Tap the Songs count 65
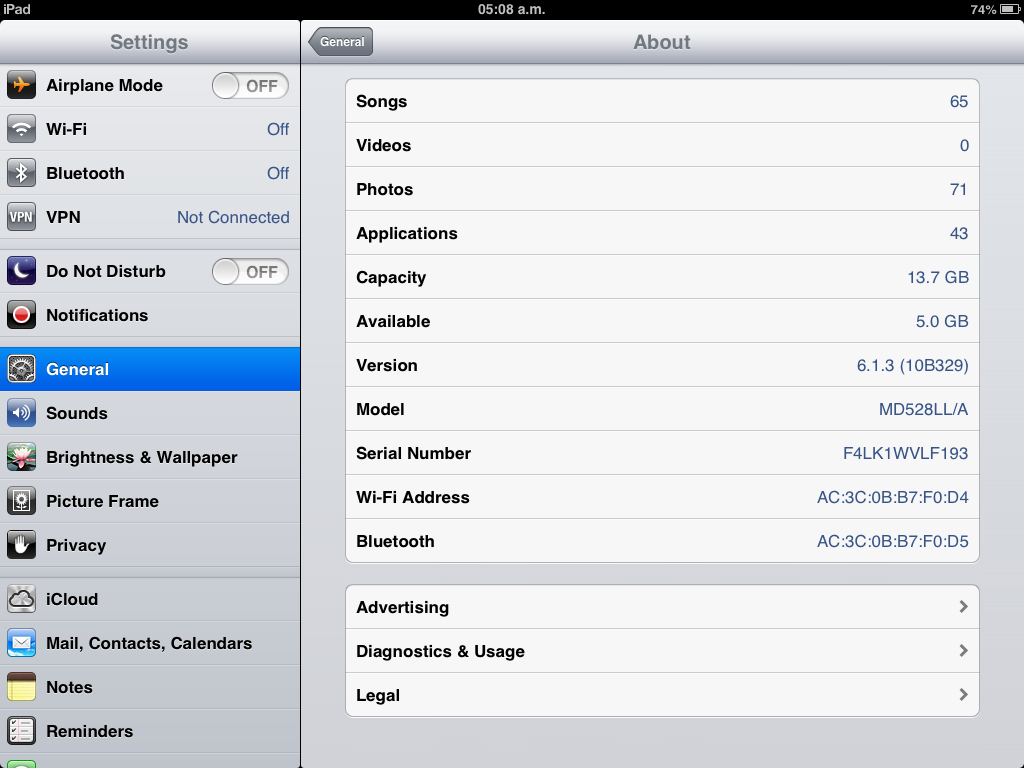This screenshot has width=1024, height=768. [959, 101]
